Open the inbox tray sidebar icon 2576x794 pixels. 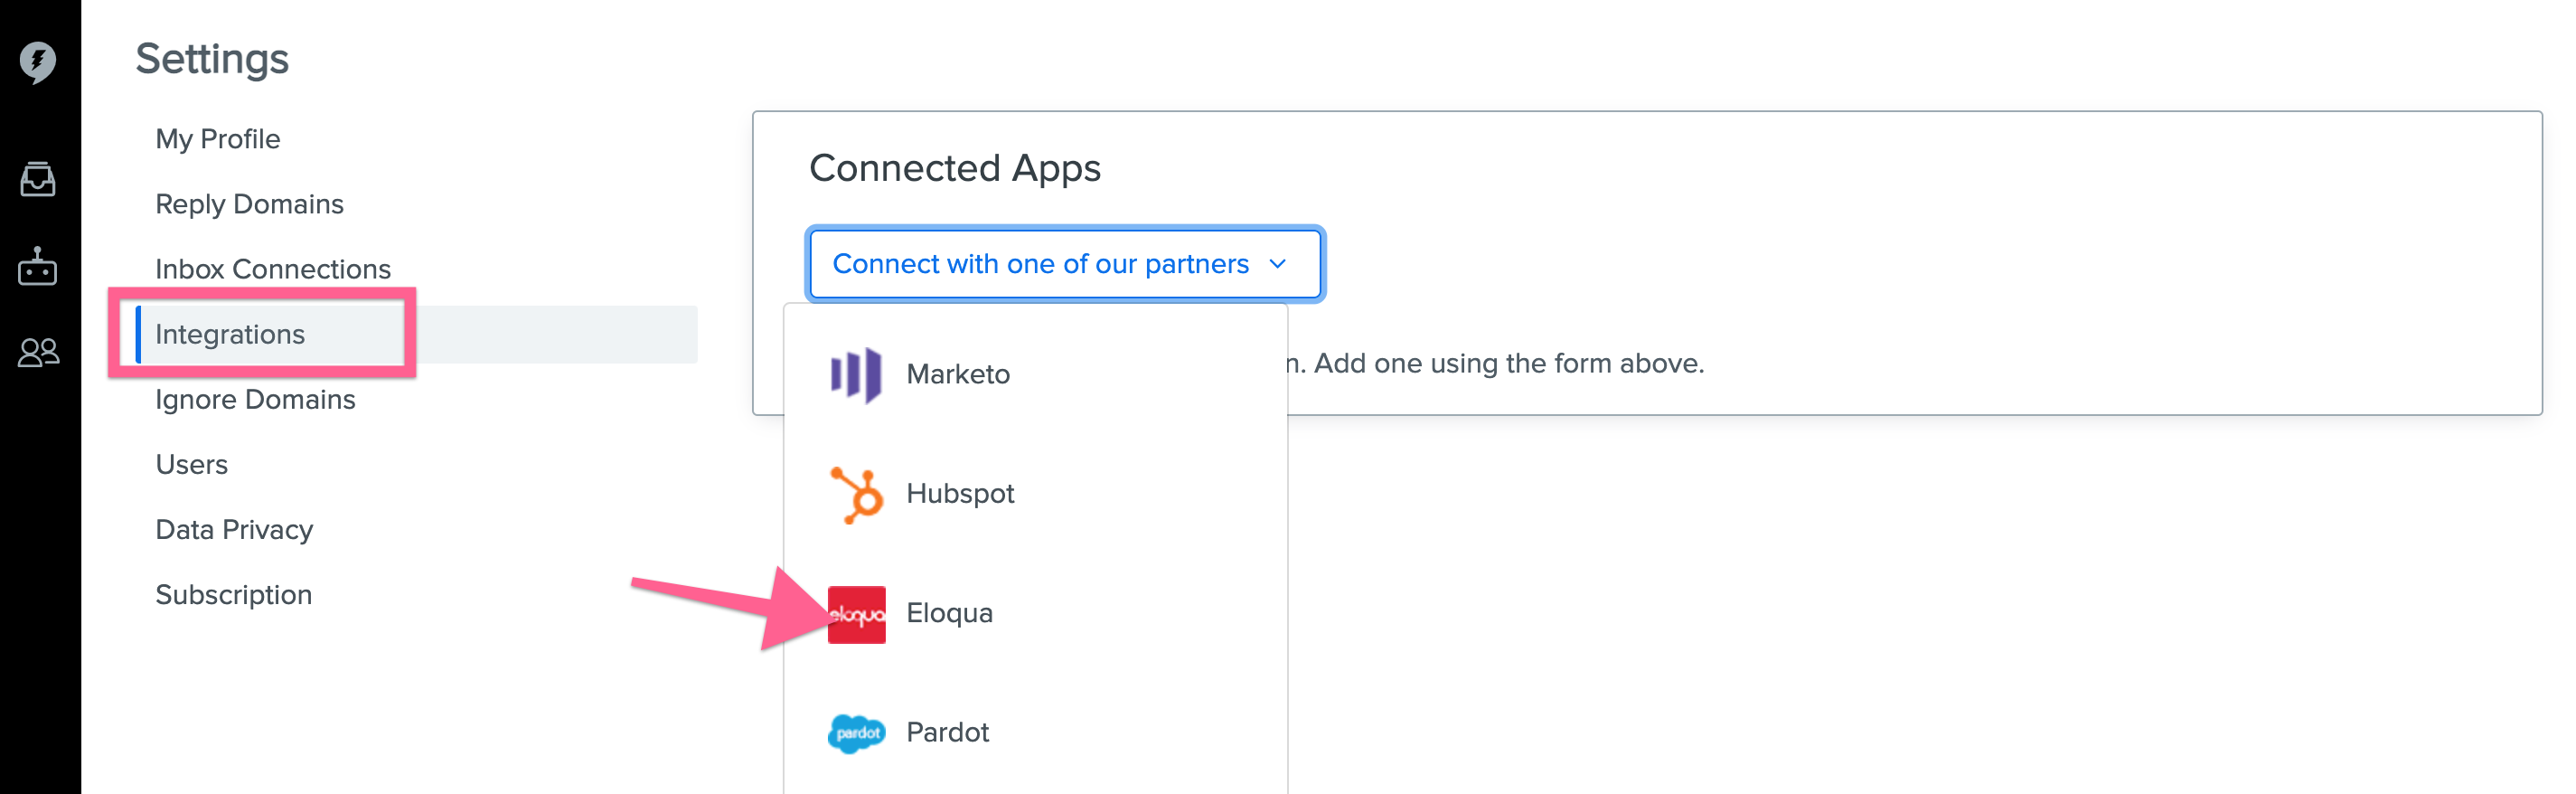click(38, 180)
